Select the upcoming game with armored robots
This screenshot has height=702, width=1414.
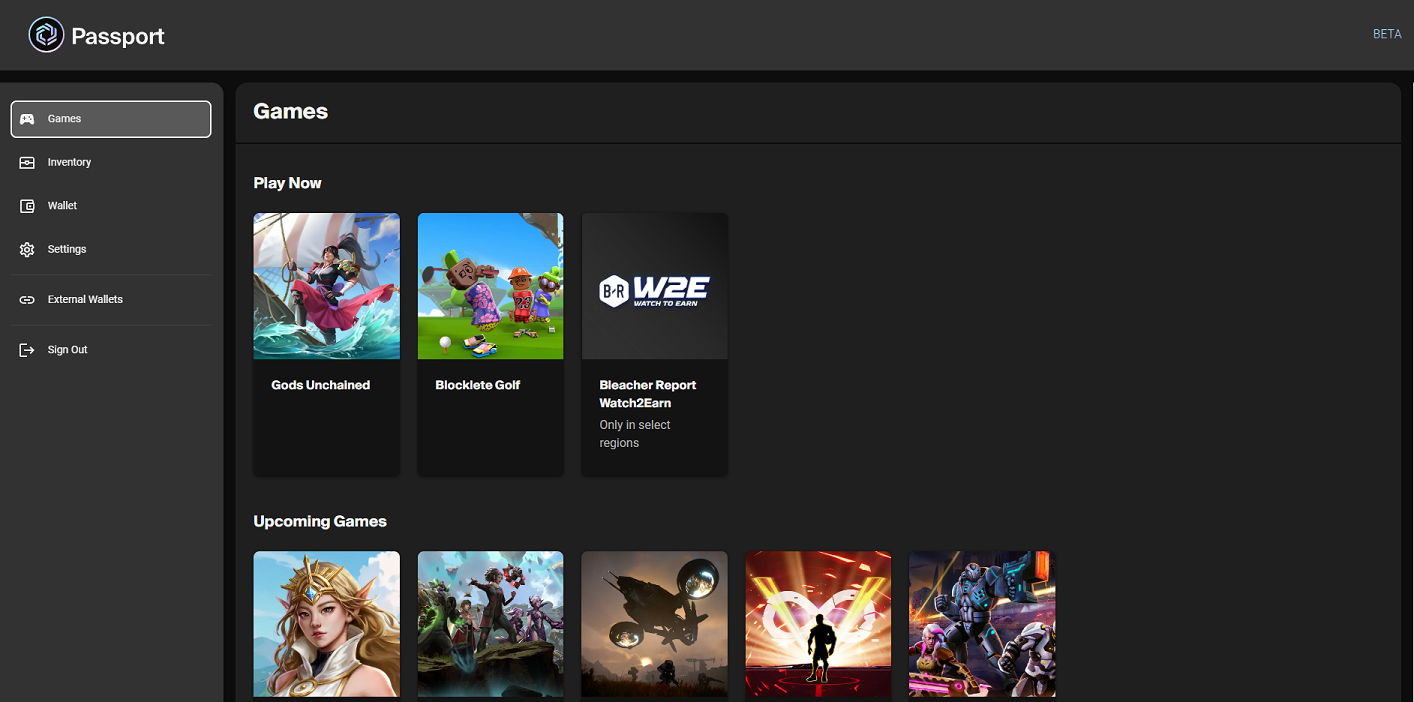[x=983, y=624]
